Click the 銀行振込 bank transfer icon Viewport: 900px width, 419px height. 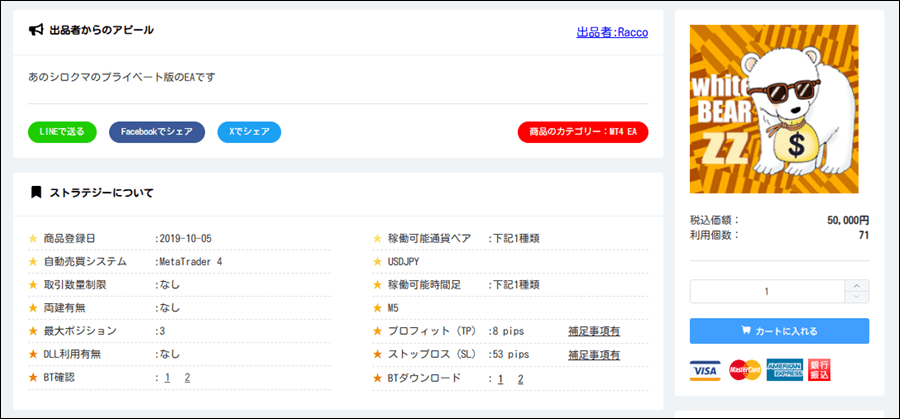(819, 371)
